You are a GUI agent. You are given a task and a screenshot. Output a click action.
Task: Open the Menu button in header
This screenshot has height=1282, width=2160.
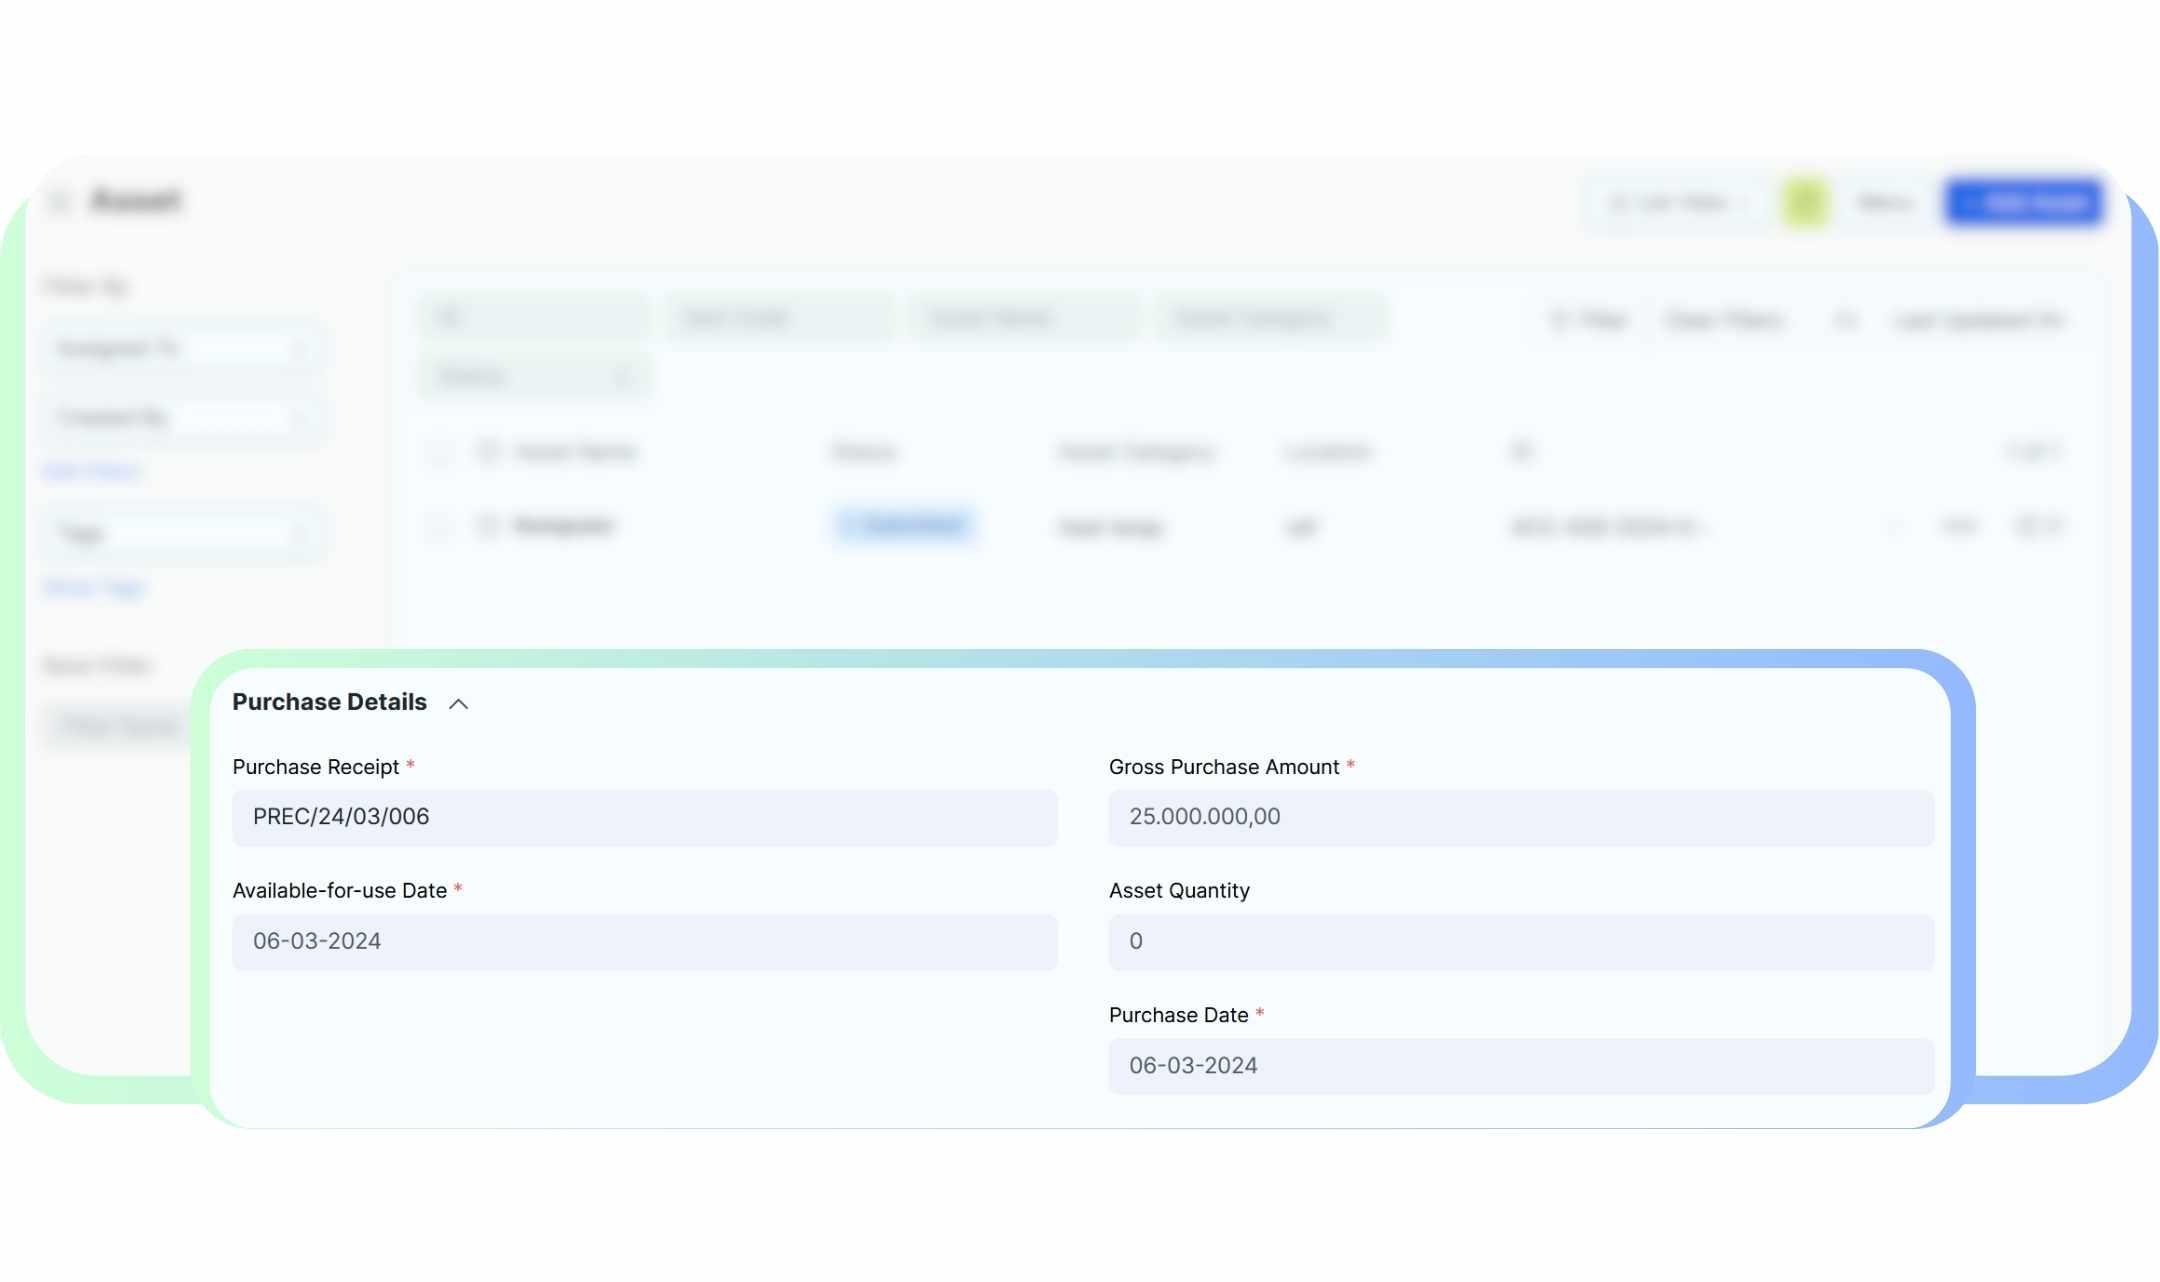(x=1885, y=203)
